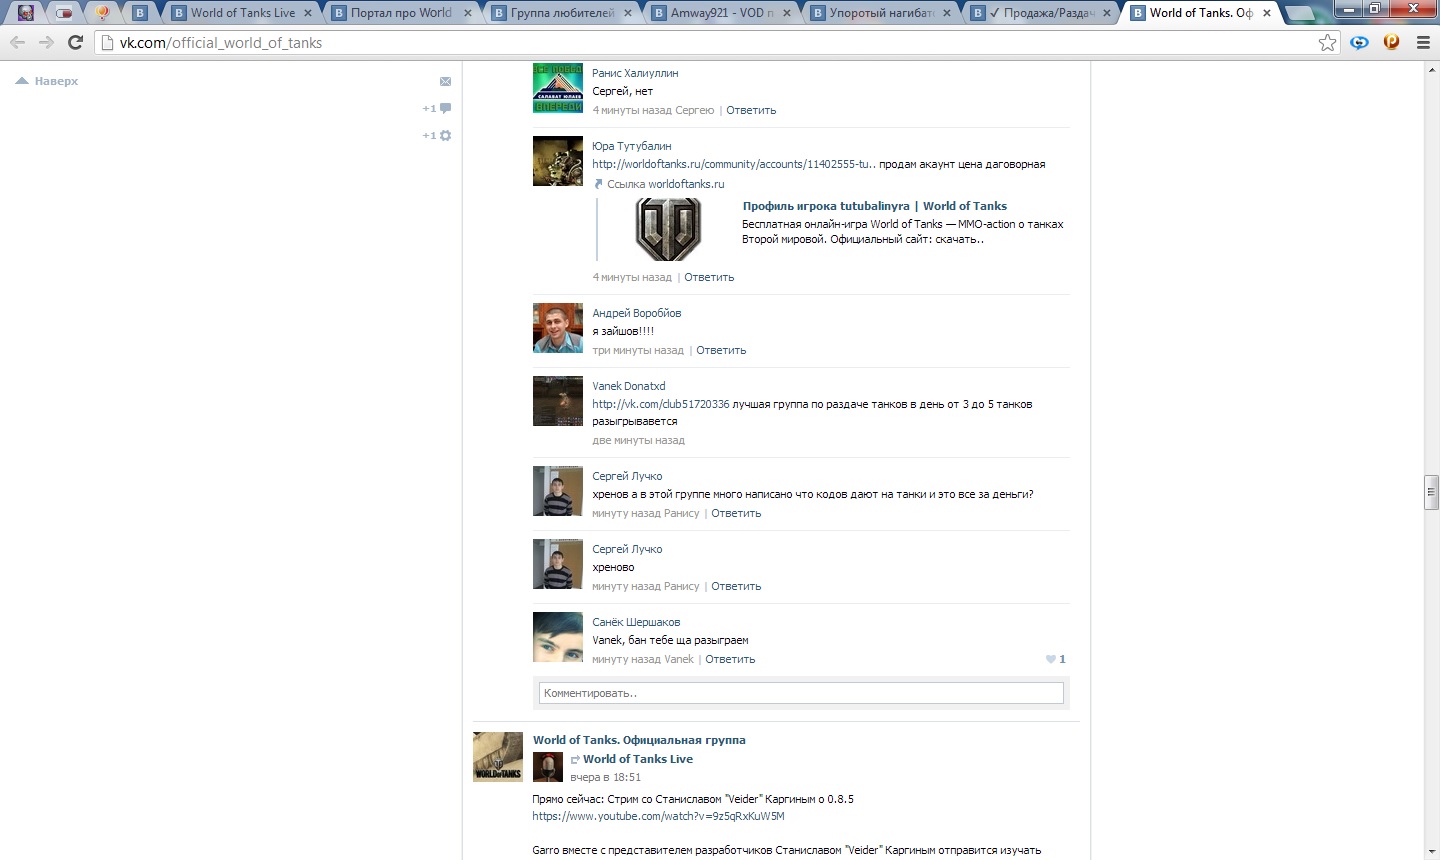The image size is (1440, 860).
Task: Open Санёк Шершаков profile name link
Action: (636, 622)
